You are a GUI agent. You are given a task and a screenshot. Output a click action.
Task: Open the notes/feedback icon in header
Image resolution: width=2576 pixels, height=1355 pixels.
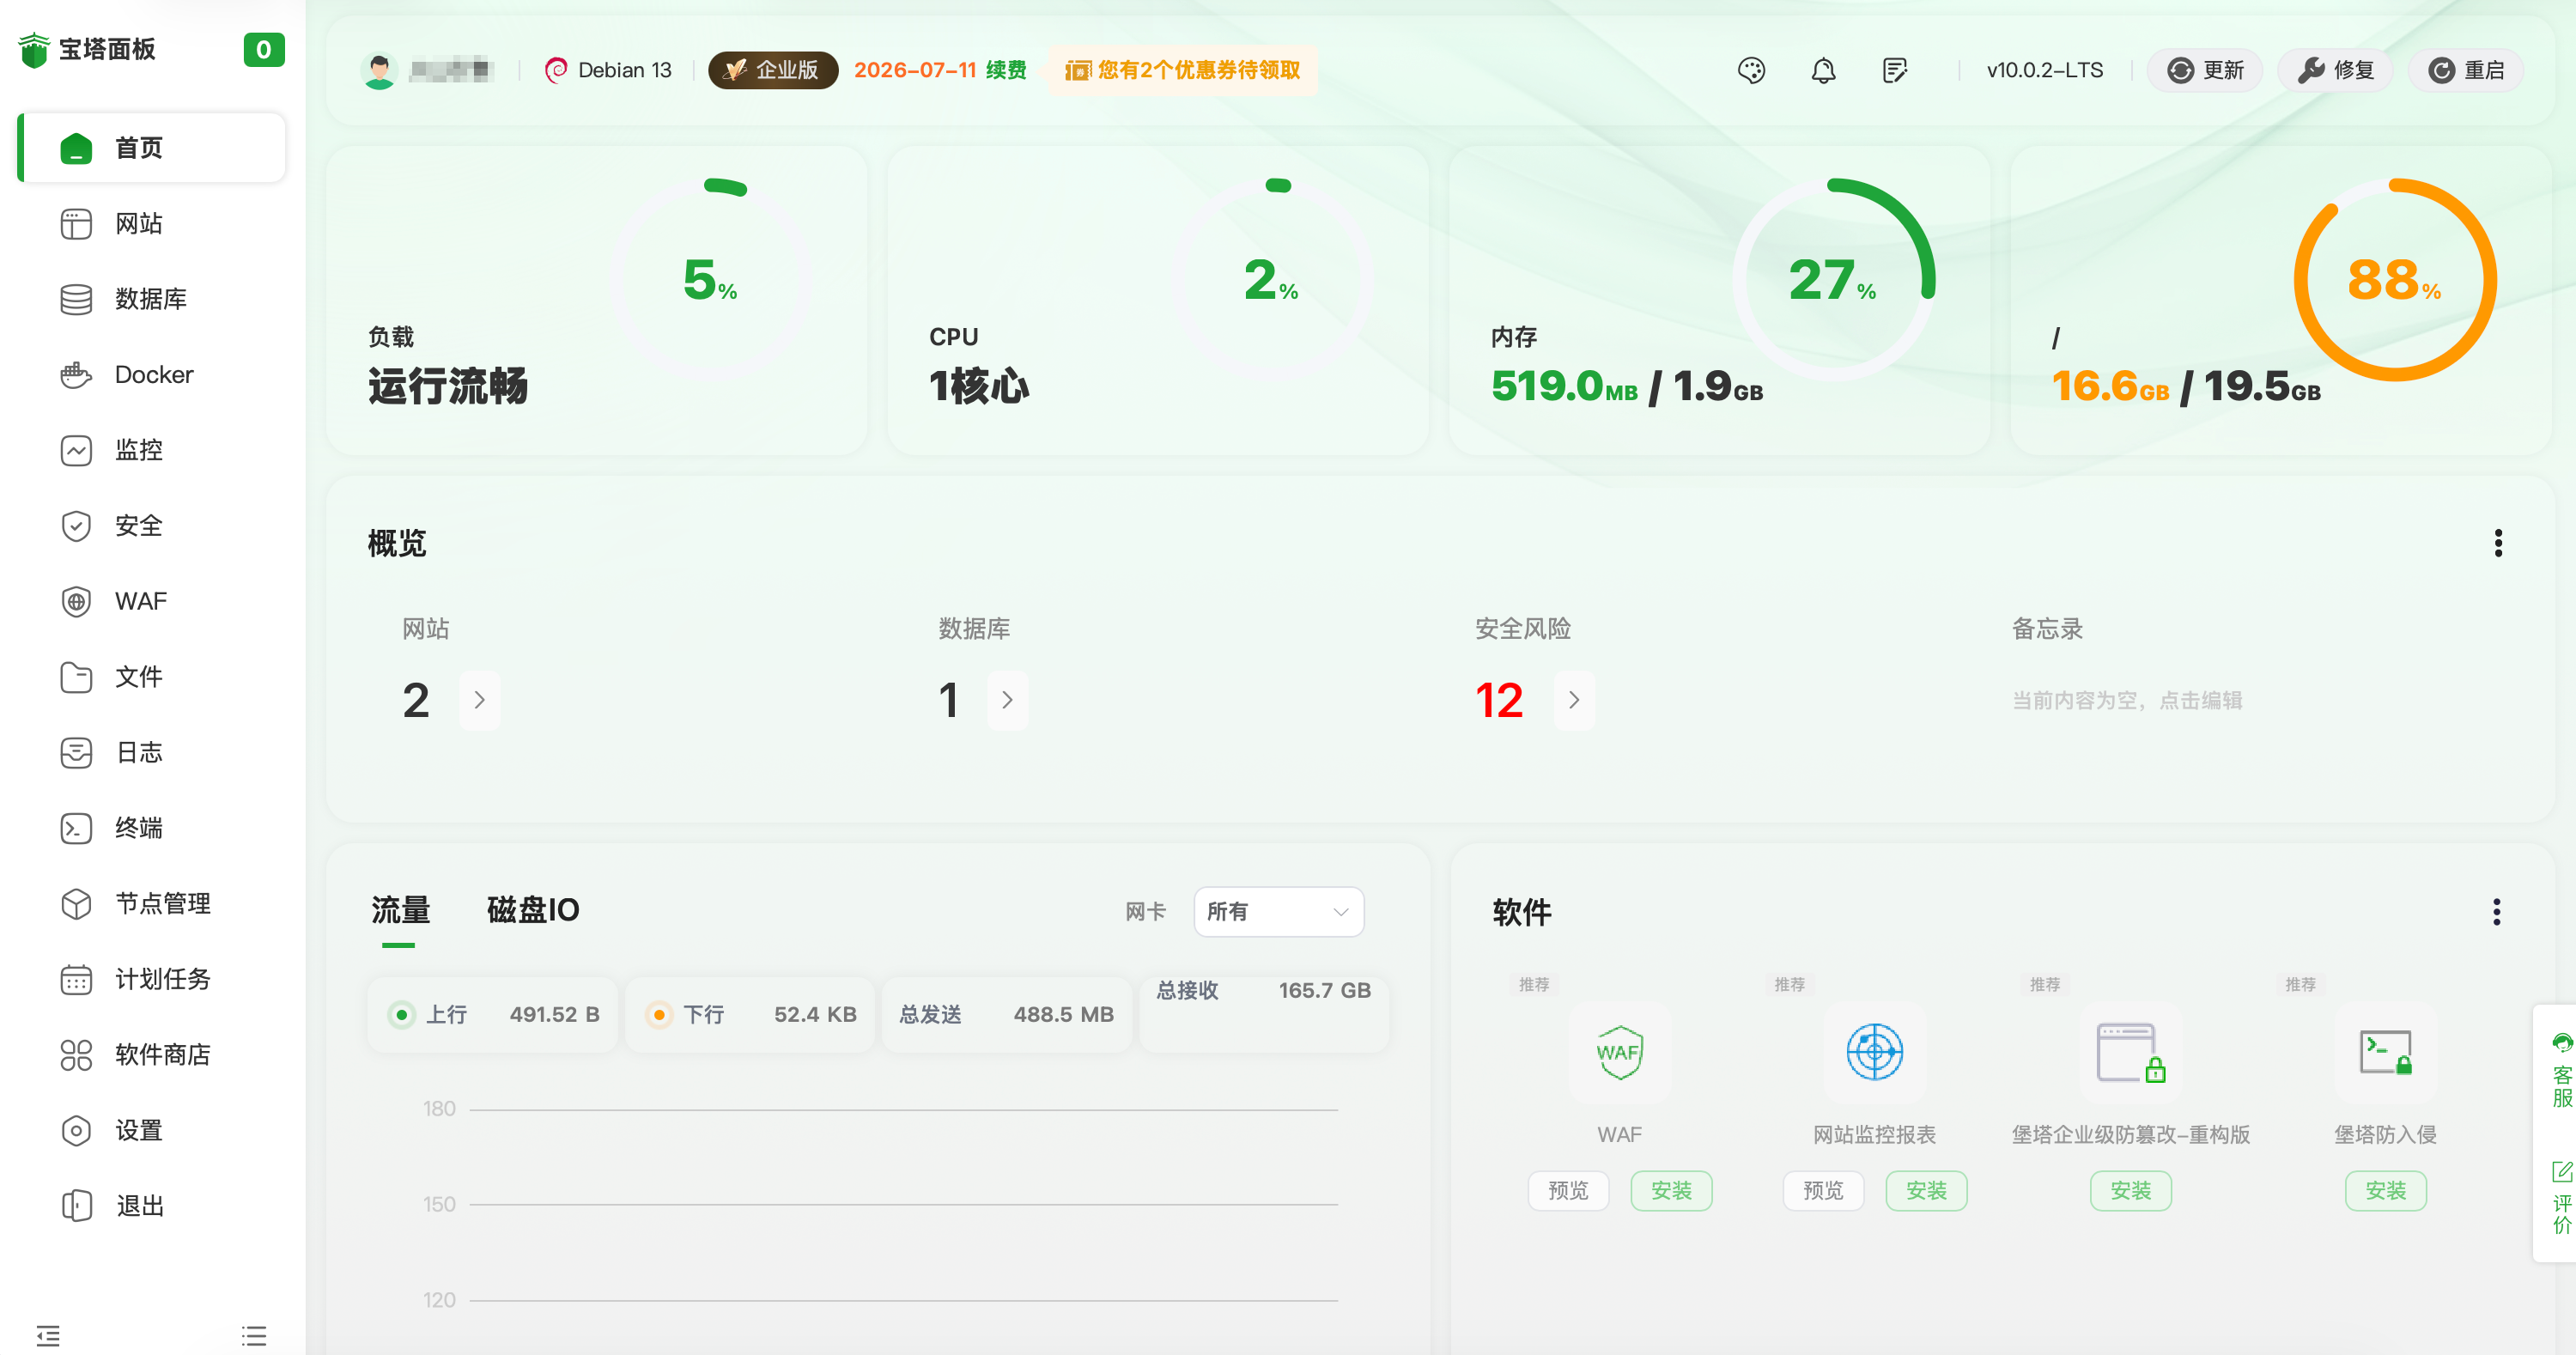[x=1894, y=70]
